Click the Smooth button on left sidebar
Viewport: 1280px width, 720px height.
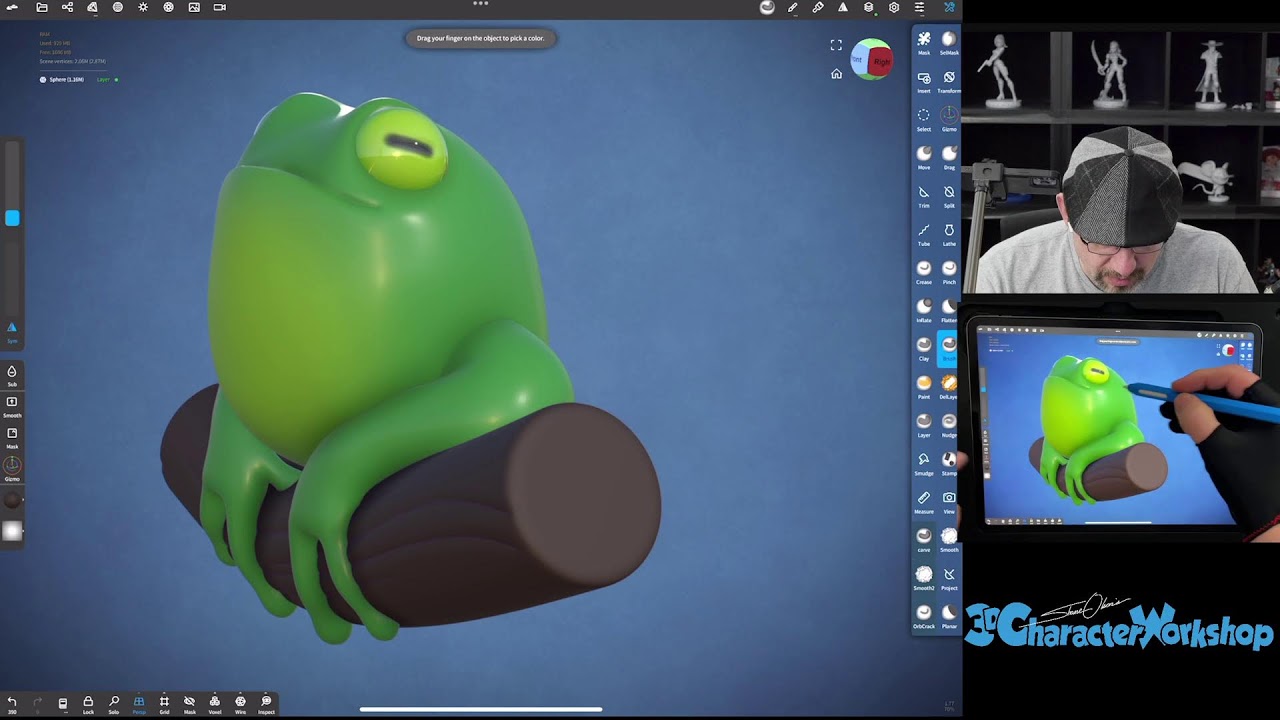pos(12,405)
